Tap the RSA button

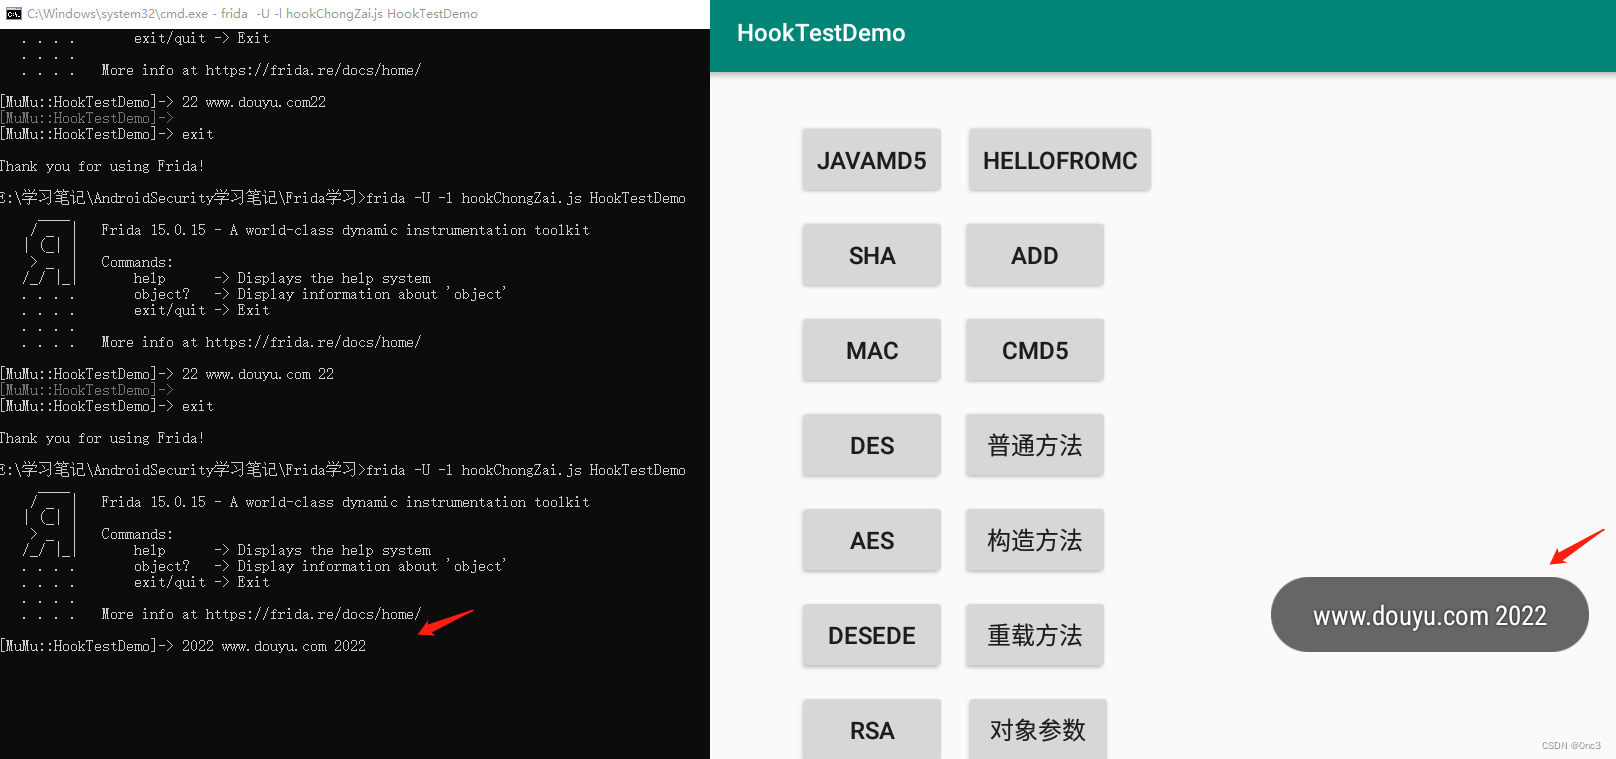click(x=871, y=730)
